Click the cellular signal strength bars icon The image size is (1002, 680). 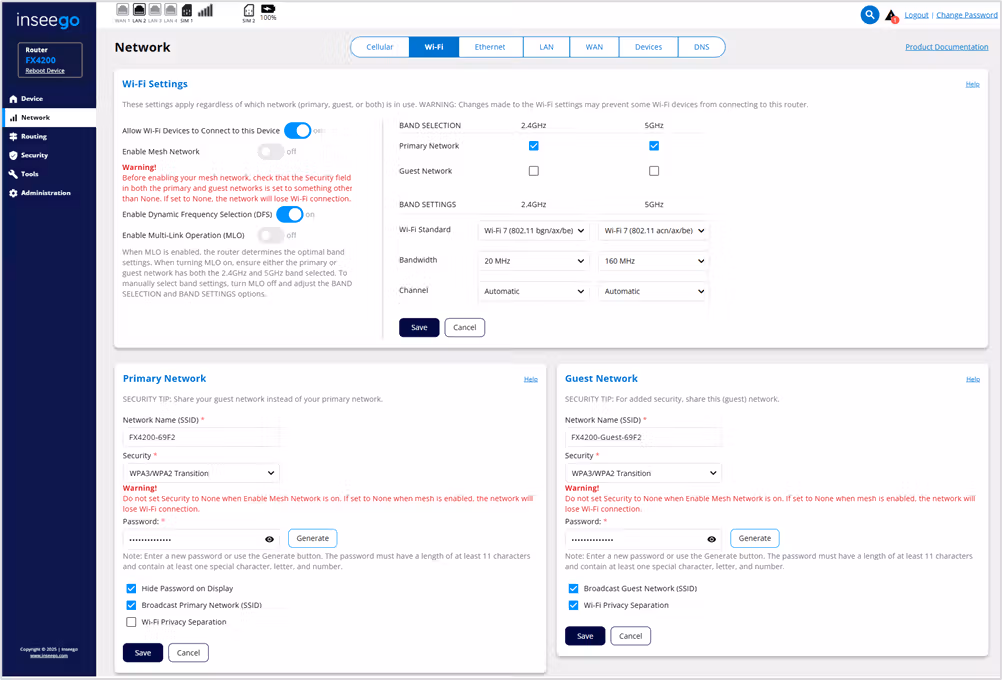pos(205,11)
